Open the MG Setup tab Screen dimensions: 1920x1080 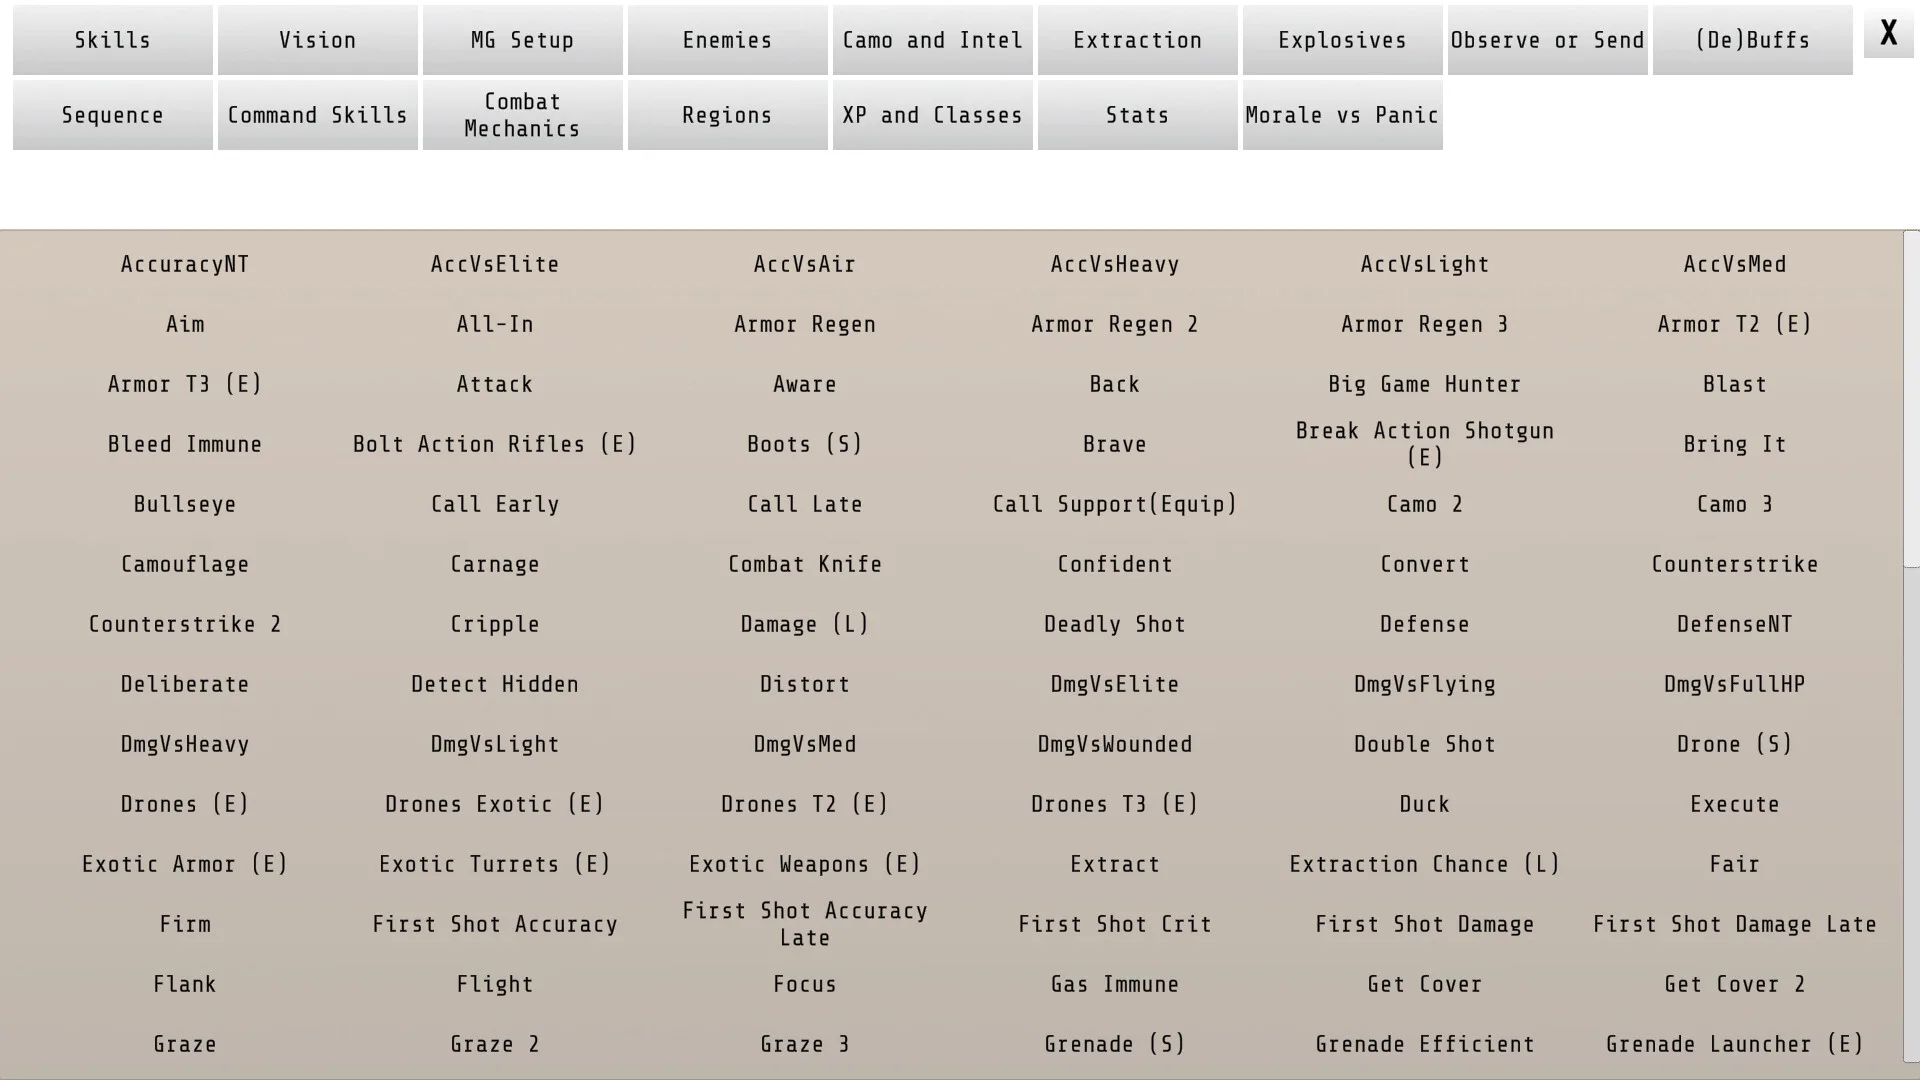(x=523, y=40)
